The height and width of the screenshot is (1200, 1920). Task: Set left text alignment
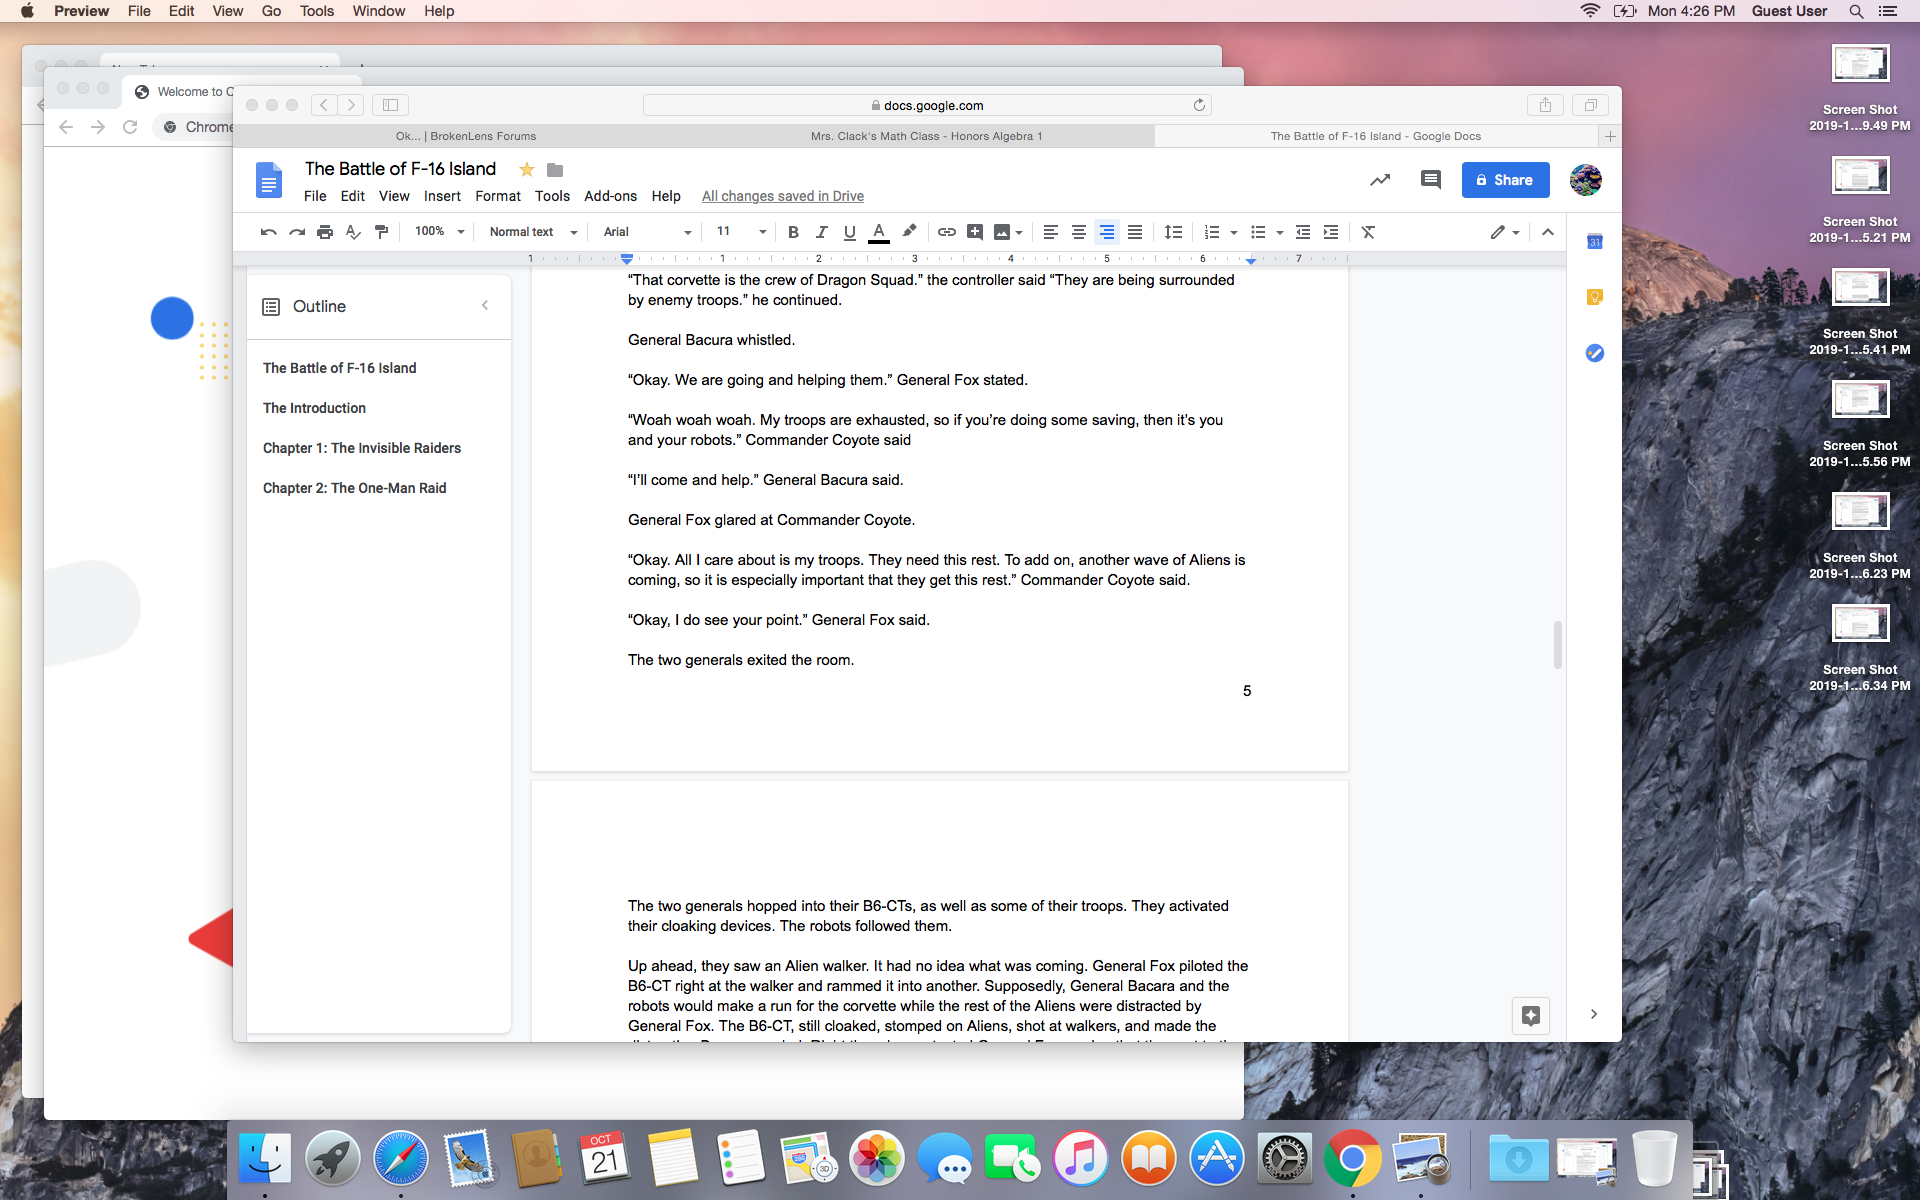[x=1050, y=232]
